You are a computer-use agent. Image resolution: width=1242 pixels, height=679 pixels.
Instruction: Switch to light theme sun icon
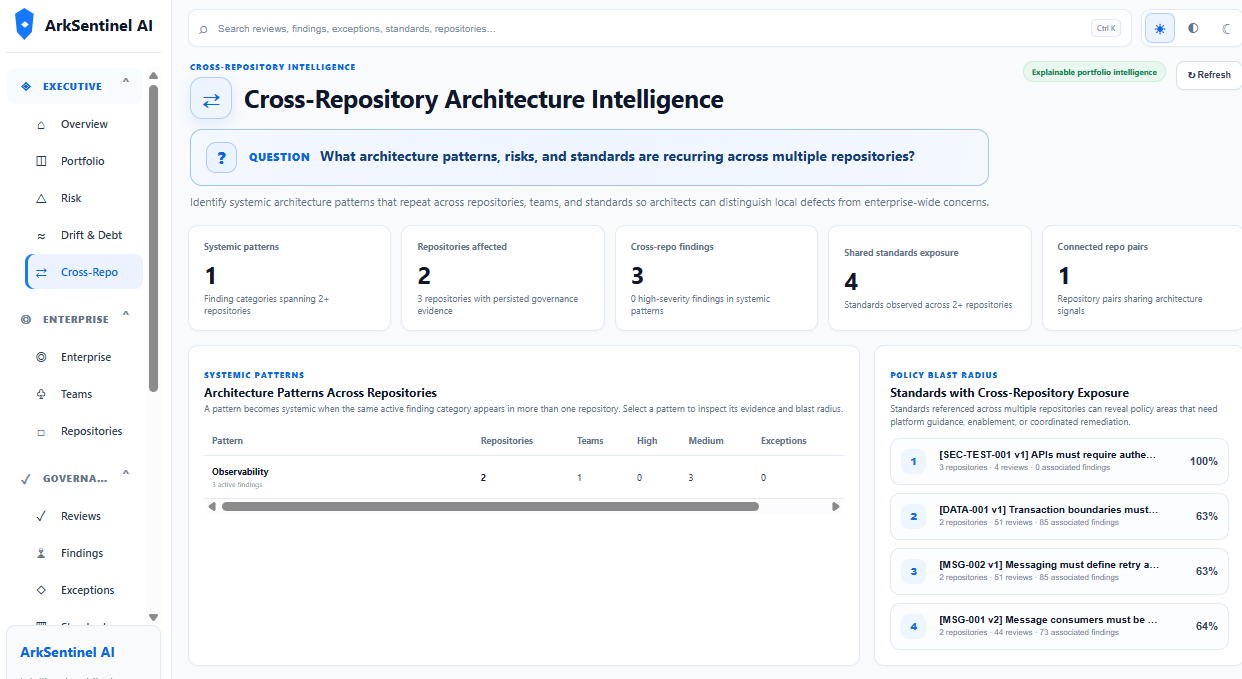point(1160,29)
